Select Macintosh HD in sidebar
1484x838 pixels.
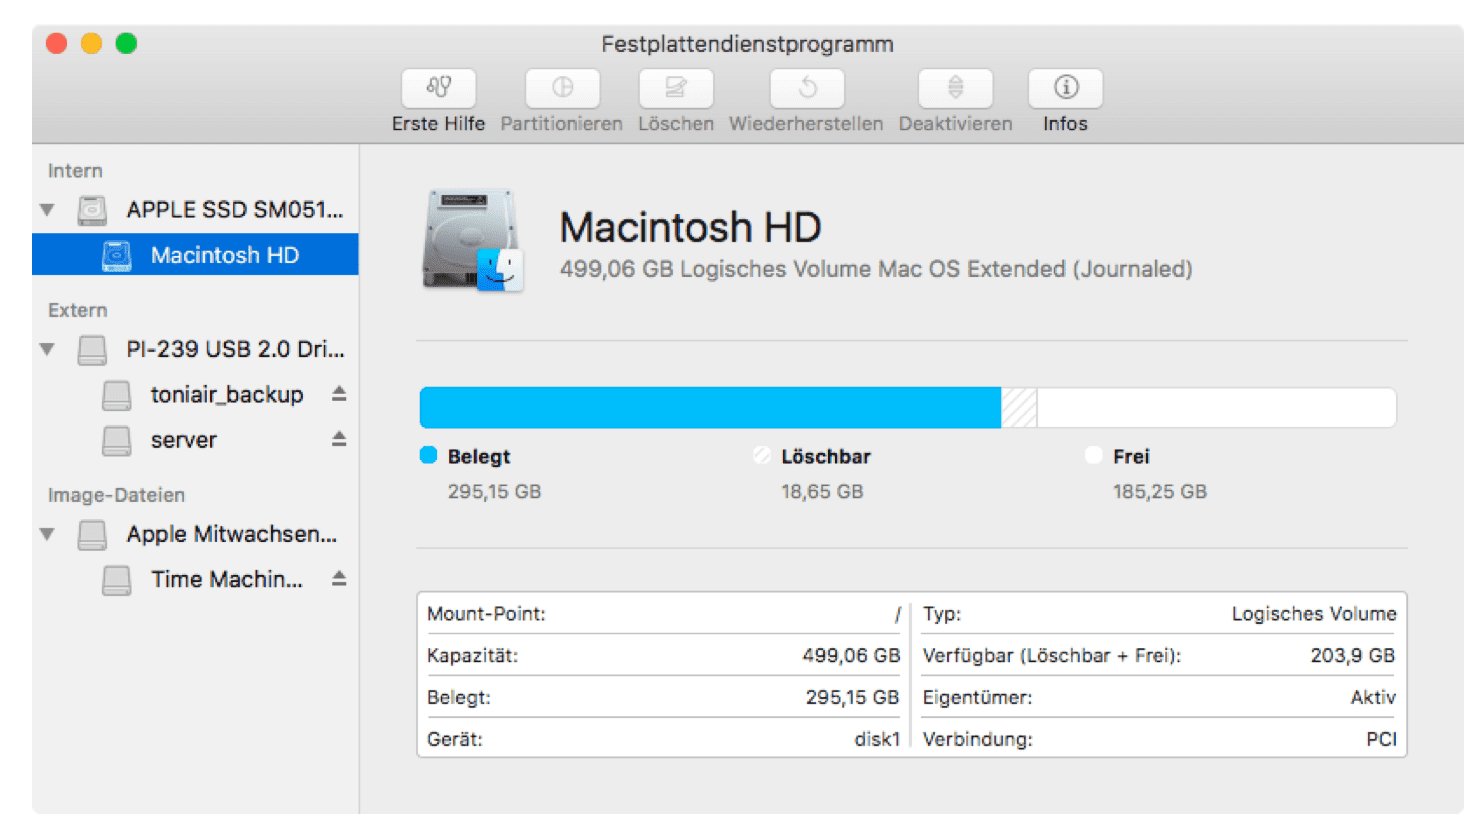tap(195, 255)
